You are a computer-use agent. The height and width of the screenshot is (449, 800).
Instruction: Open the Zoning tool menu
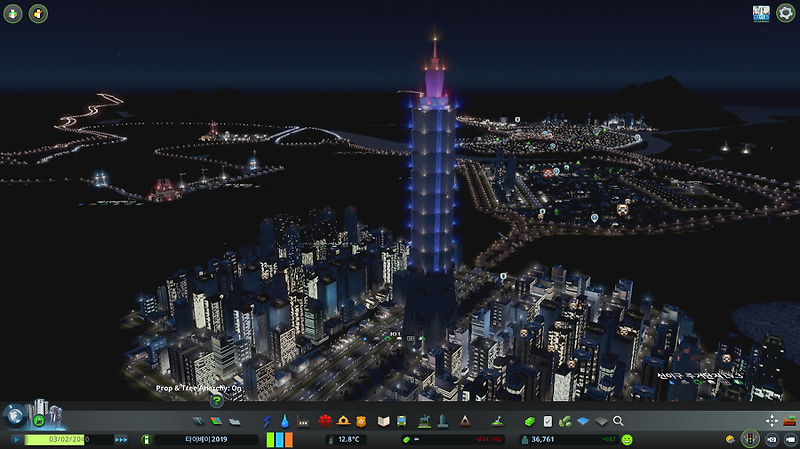pos(216,421)
